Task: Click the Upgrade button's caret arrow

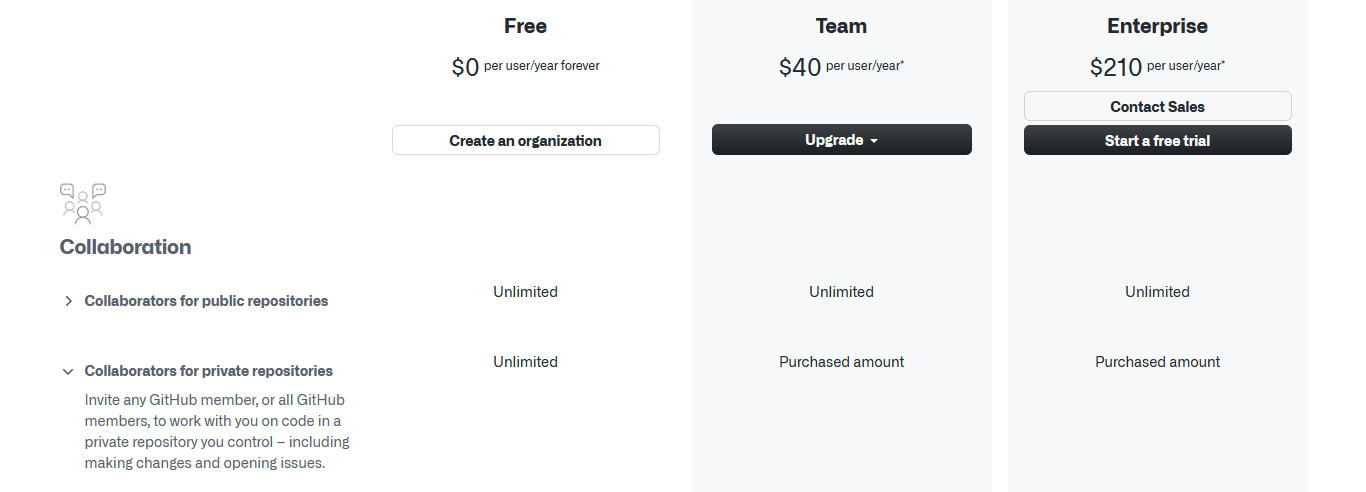Action: (874, 141)
